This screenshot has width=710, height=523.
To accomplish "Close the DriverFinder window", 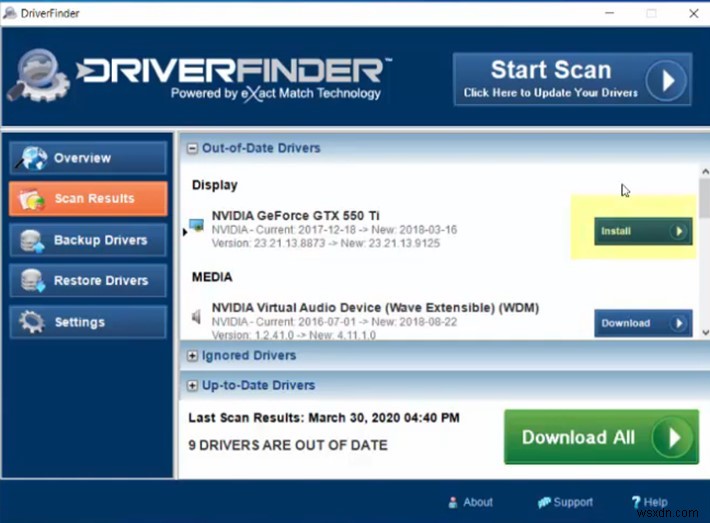I will [693, 13].
